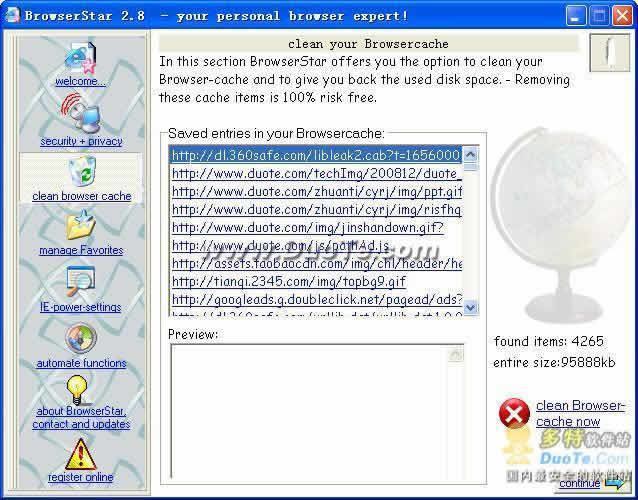Click the automate functions round icon
The height and width of the screenshot is (500, 638).
[81, 338]
